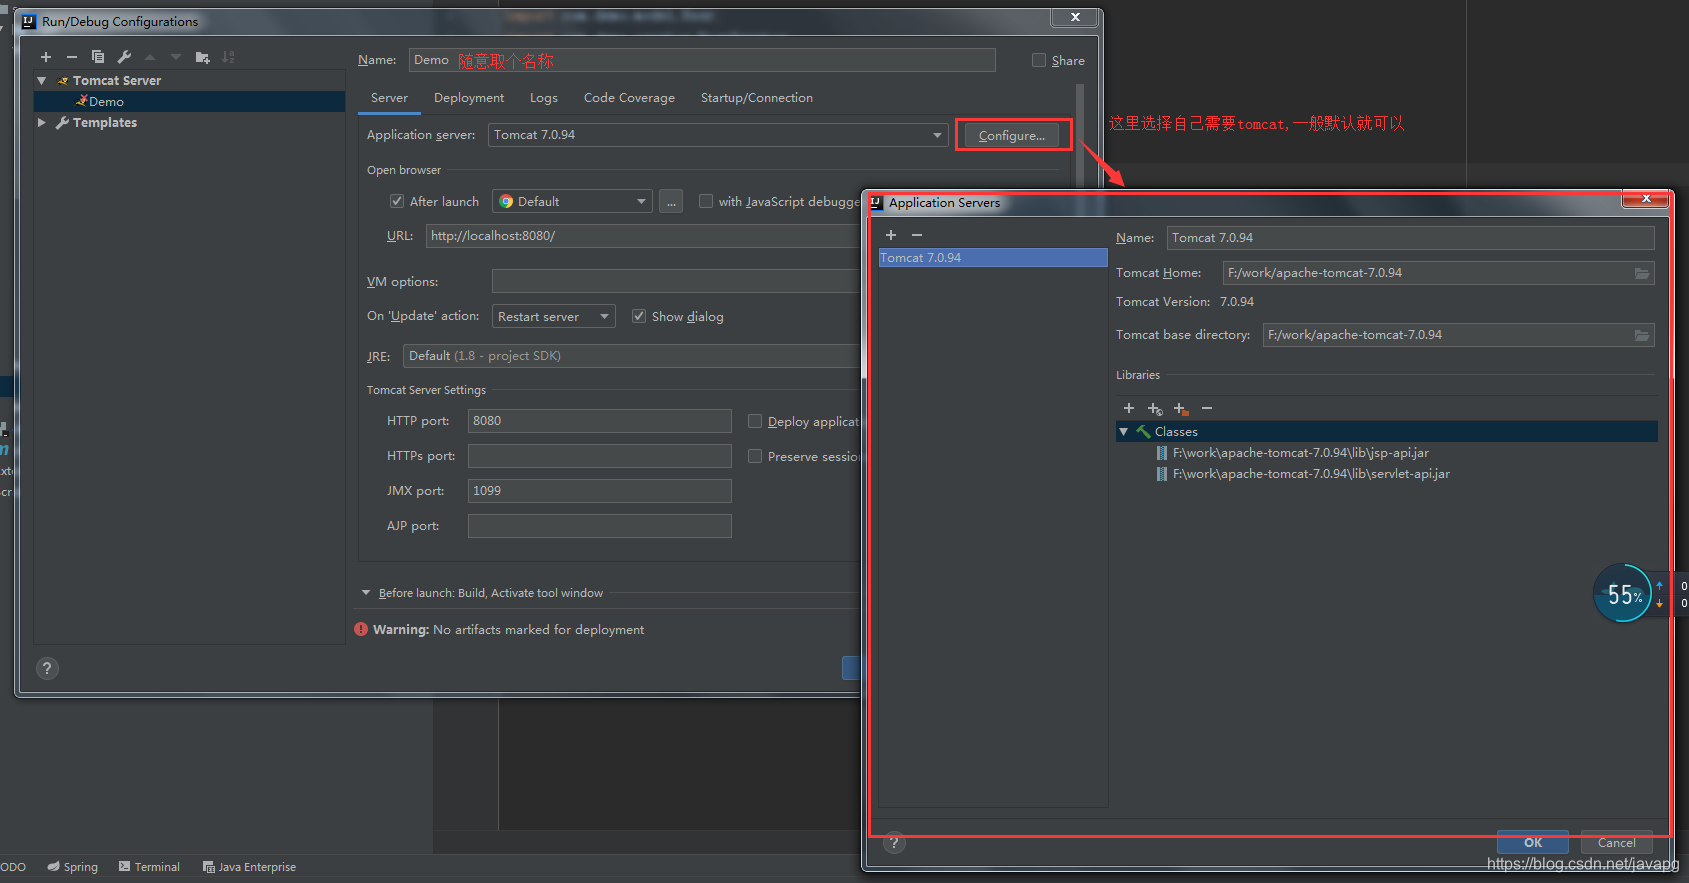The image size is (1689, 883).
Task: Add library with plus icon under Libraries
Action: pyautogui.click(x=1129, y=408)
